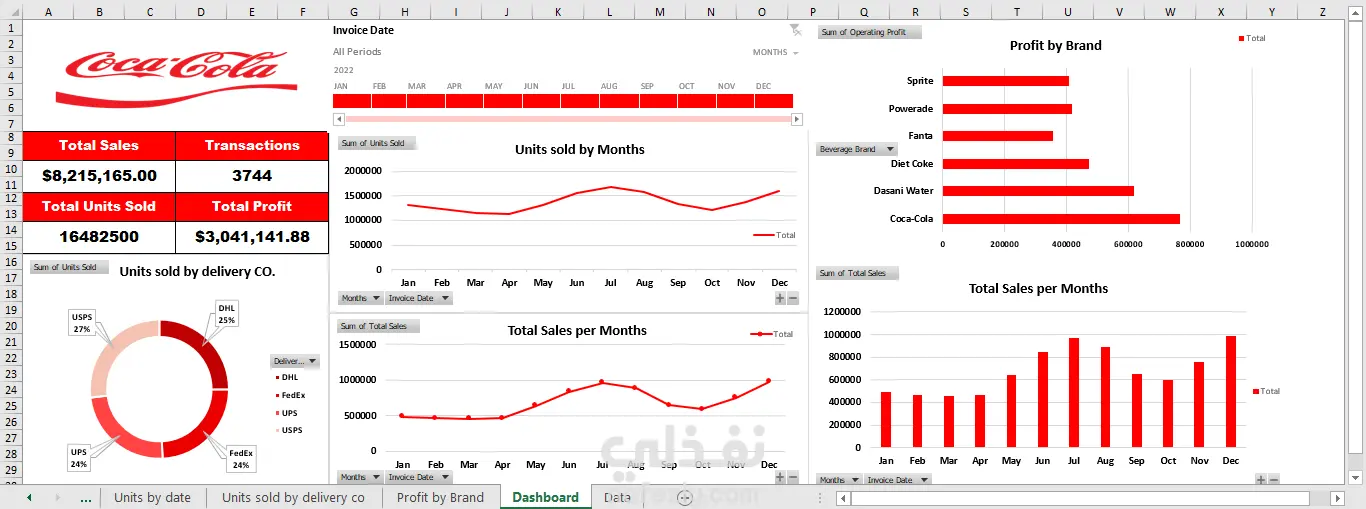Switch to the Units sold by delivery co tab
This screenshot has height=509, width=1366.
click(x=293, y=497)
